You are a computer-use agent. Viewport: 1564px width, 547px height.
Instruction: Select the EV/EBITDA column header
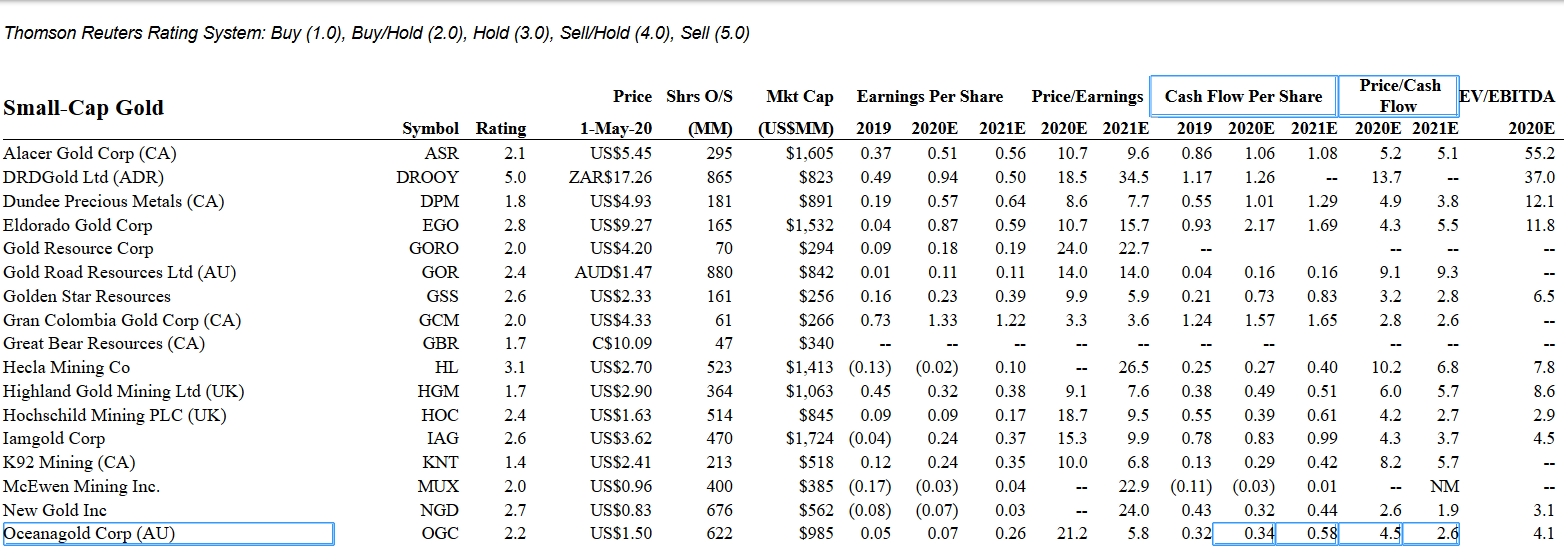(1507, 96)
